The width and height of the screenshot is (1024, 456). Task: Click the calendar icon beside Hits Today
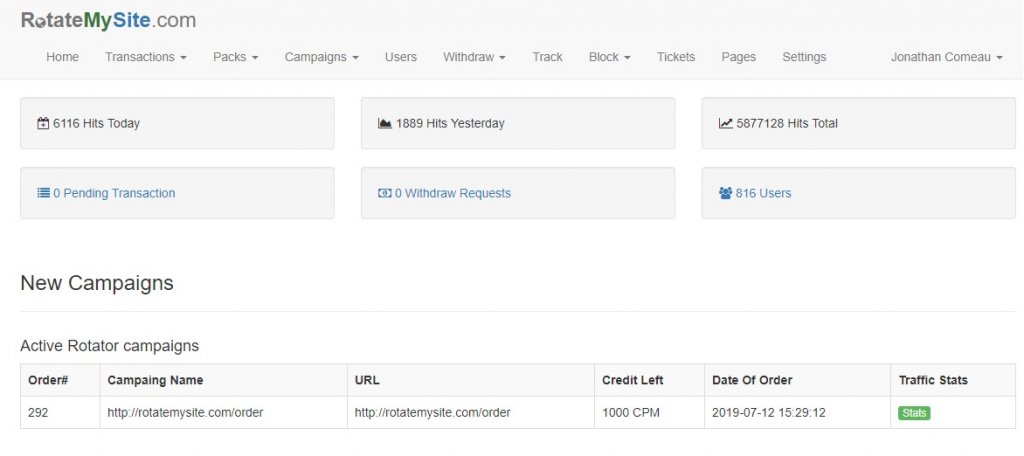tap(43, 124)
